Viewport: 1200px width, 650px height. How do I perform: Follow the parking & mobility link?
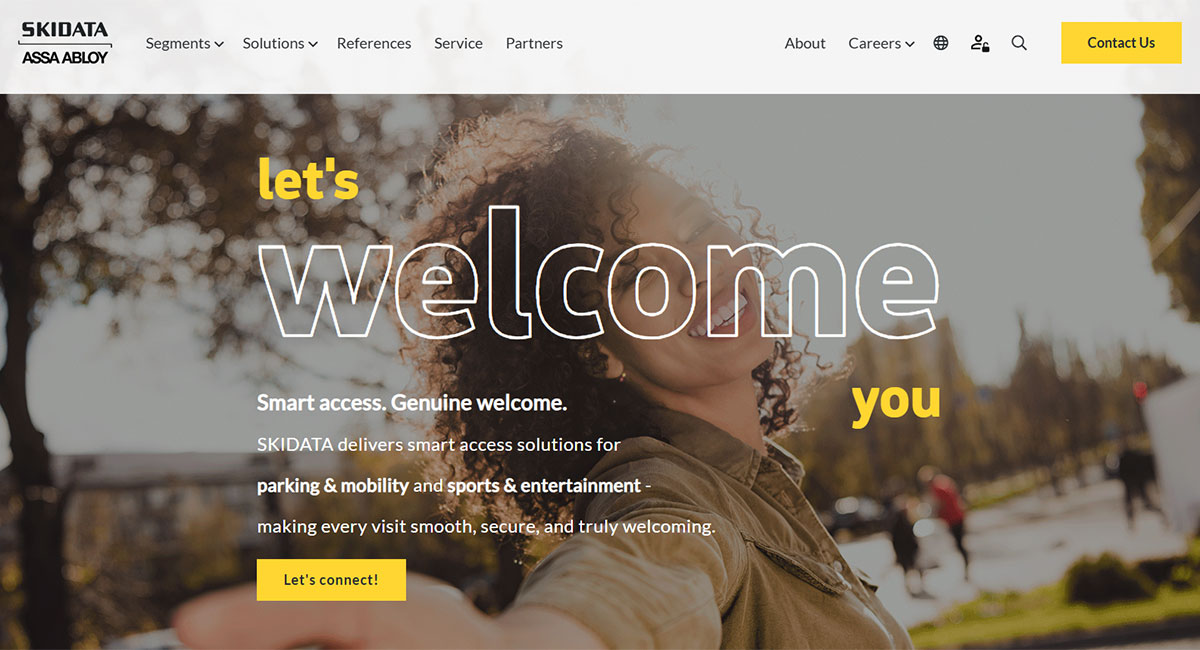[333, 486]
